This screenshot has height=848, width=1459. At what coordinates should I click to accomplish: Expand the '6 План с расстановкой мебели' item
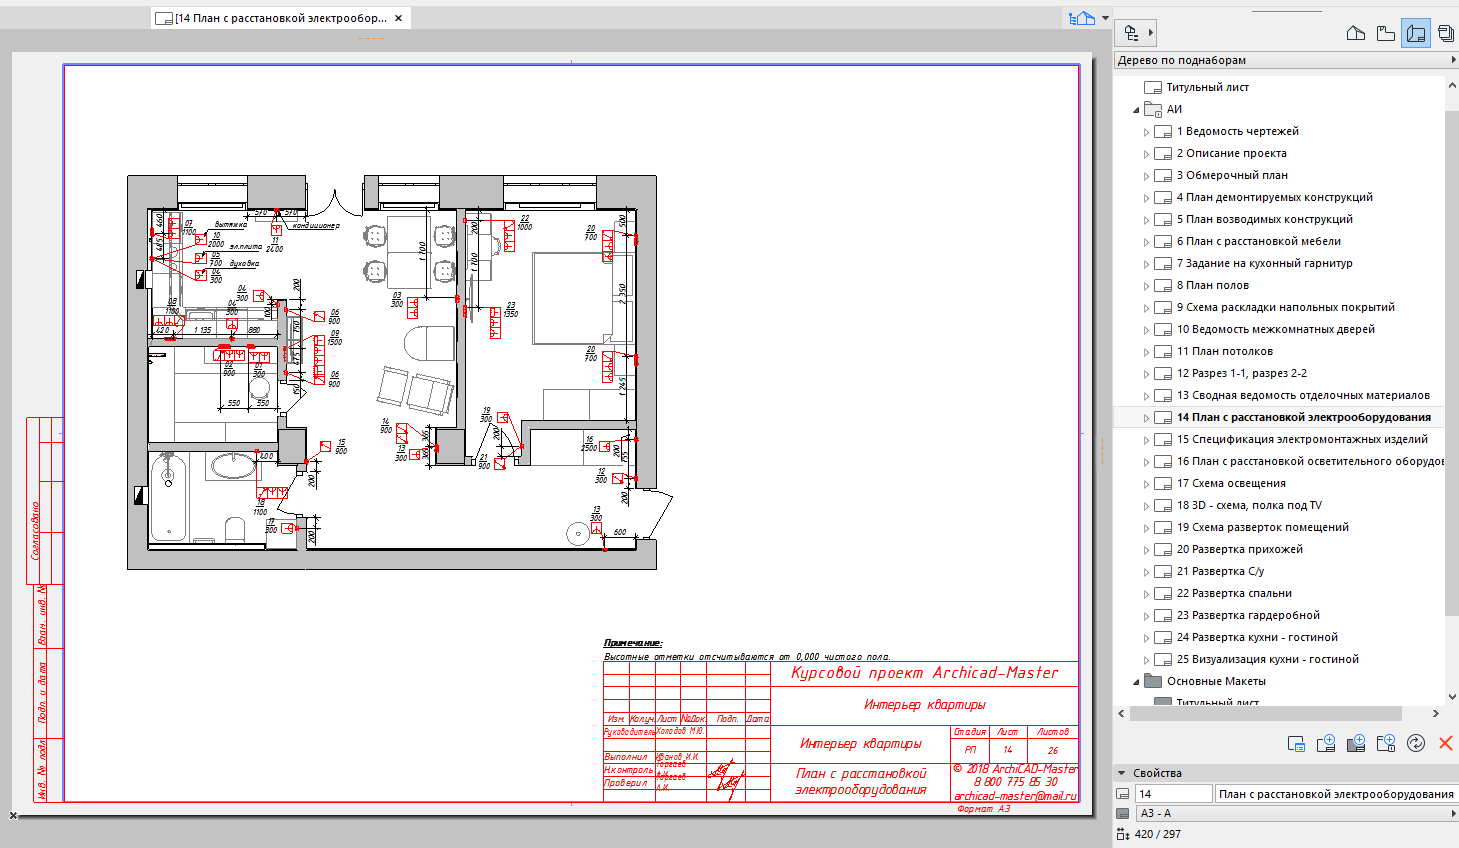pyautogui.click(x=1147, y=242)
